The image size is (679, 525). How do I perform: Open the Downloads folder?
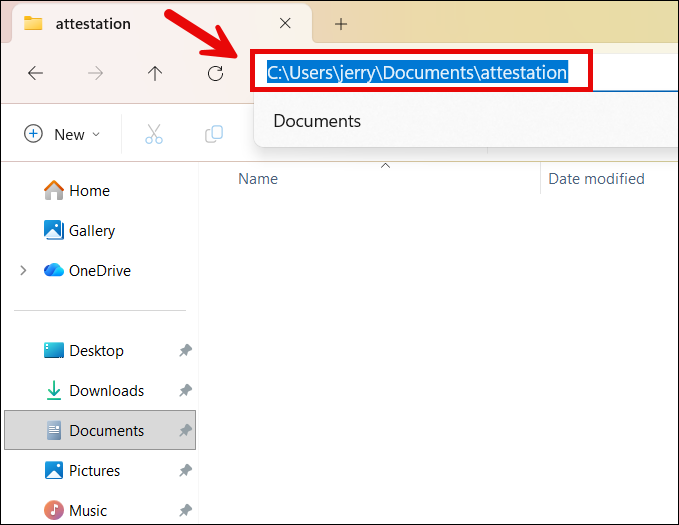tap(106, 391)
